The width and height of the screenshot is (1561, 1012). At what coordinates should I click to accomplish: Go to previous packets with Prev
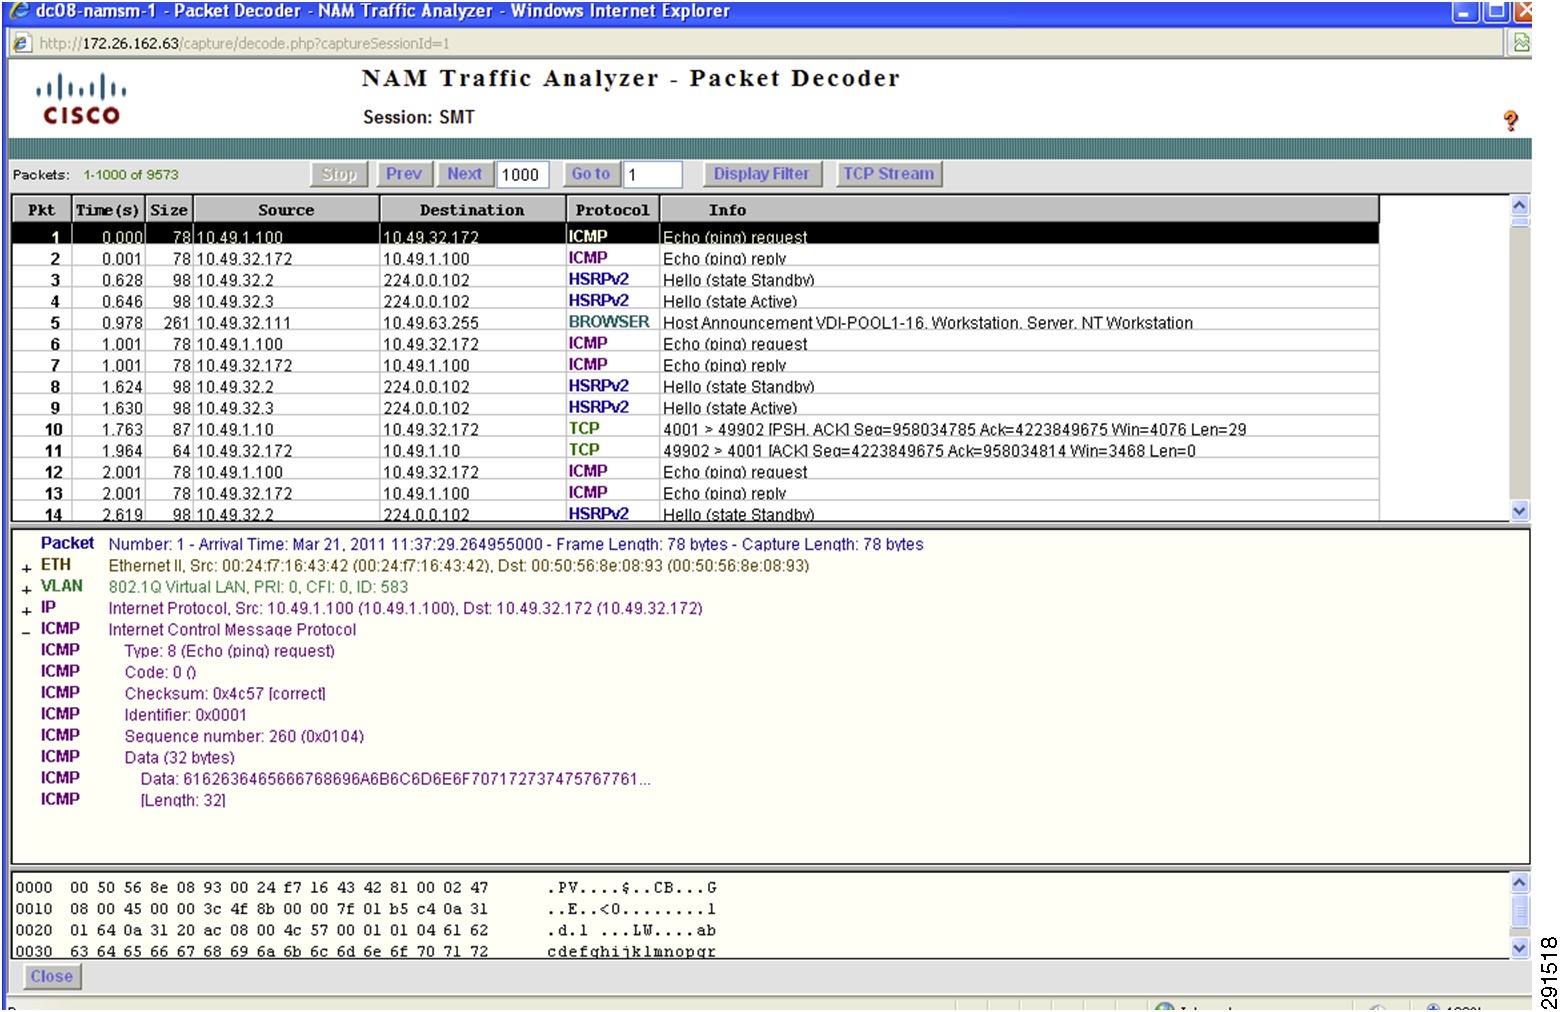404,174
